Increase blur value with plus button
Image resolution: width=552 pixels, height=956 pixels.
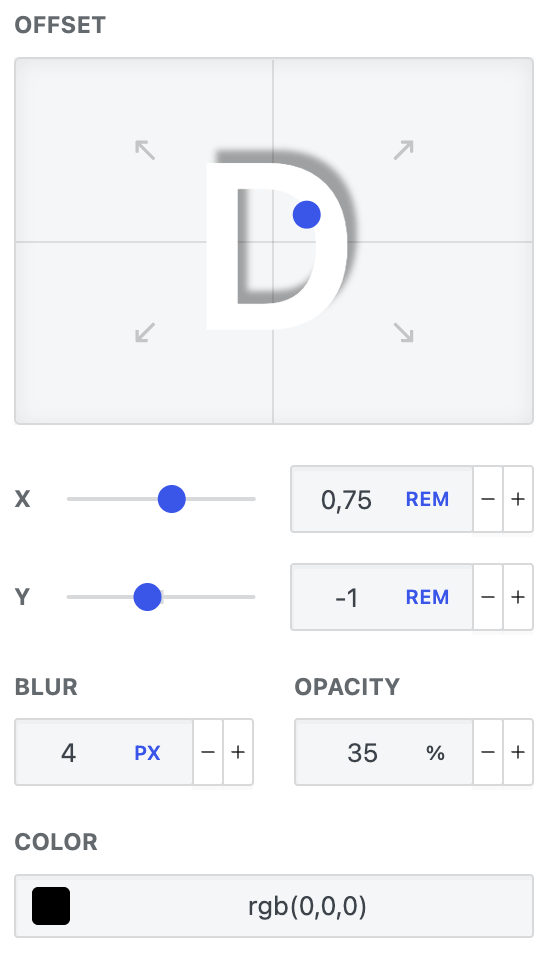coord(238,752)
